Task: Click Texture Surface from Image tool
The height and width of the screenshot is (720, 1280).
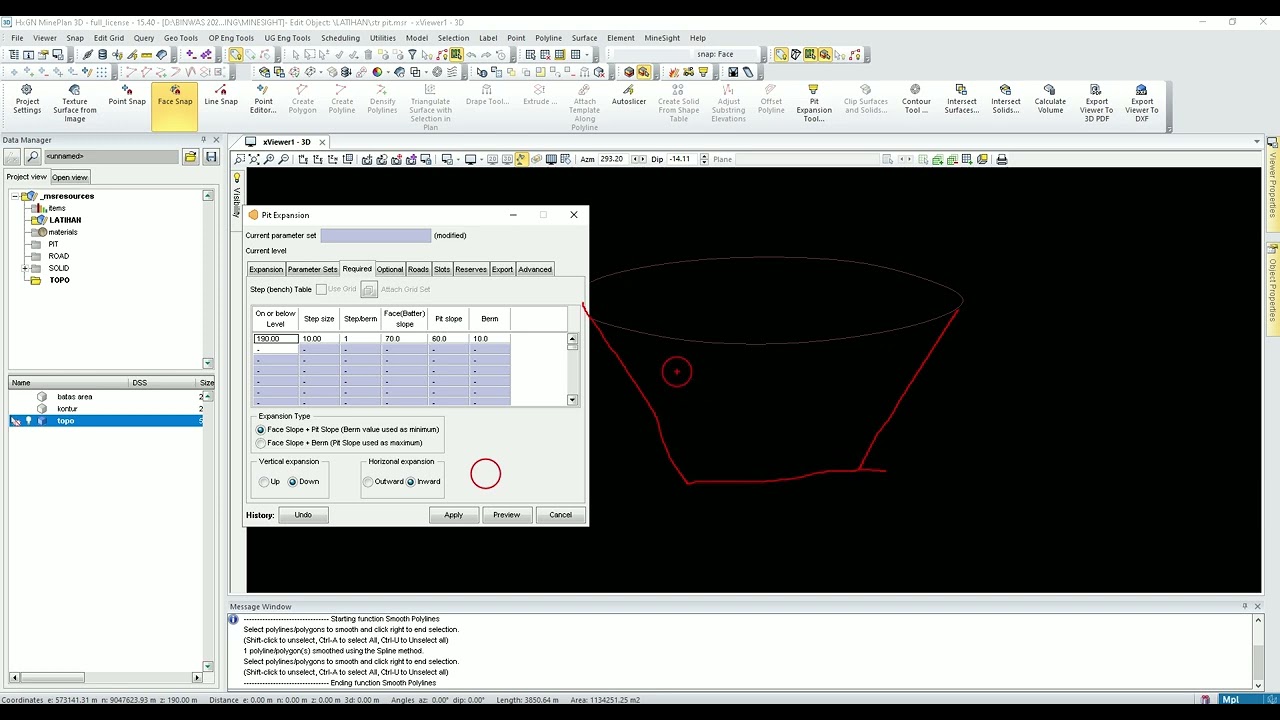Action: pyautogui.click(x=75, y=104)
